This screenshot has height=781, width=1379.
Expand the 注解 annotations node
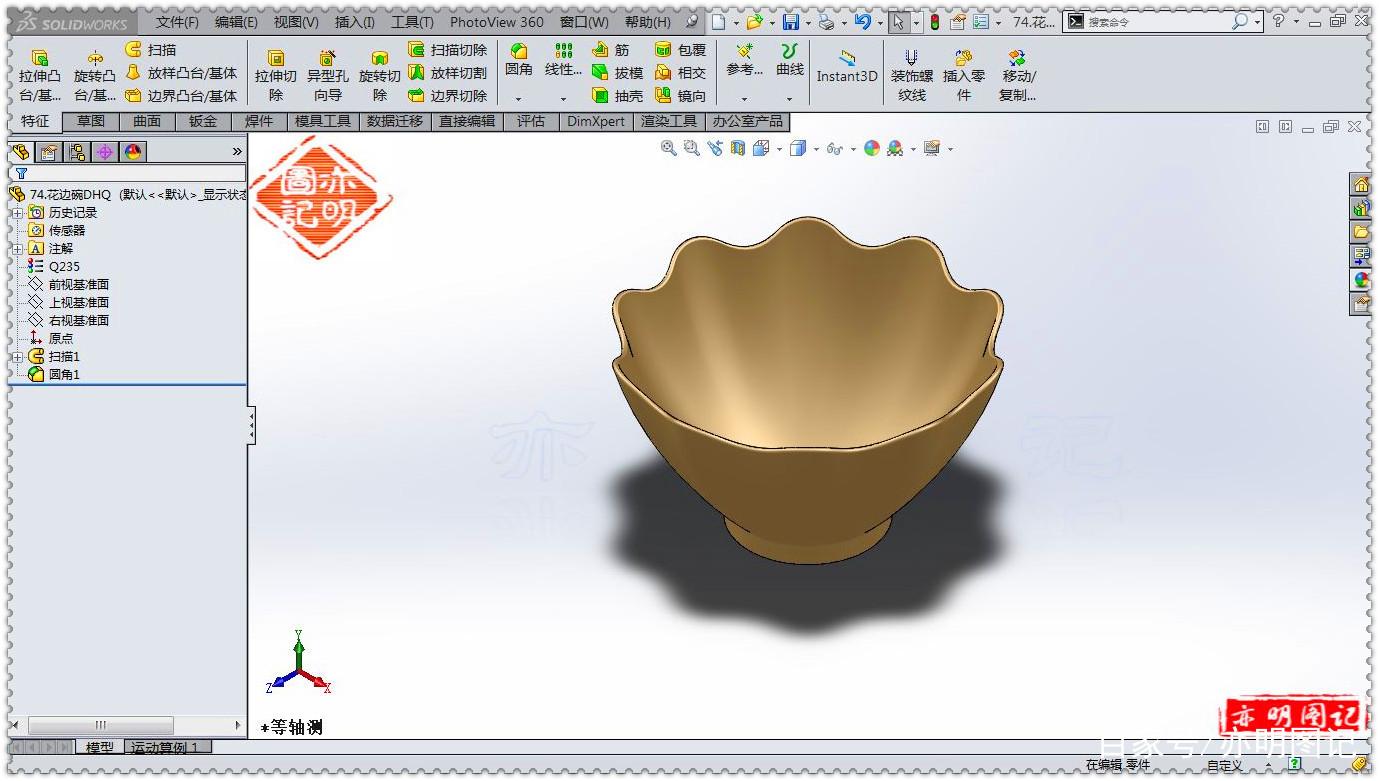coord(17,249)
